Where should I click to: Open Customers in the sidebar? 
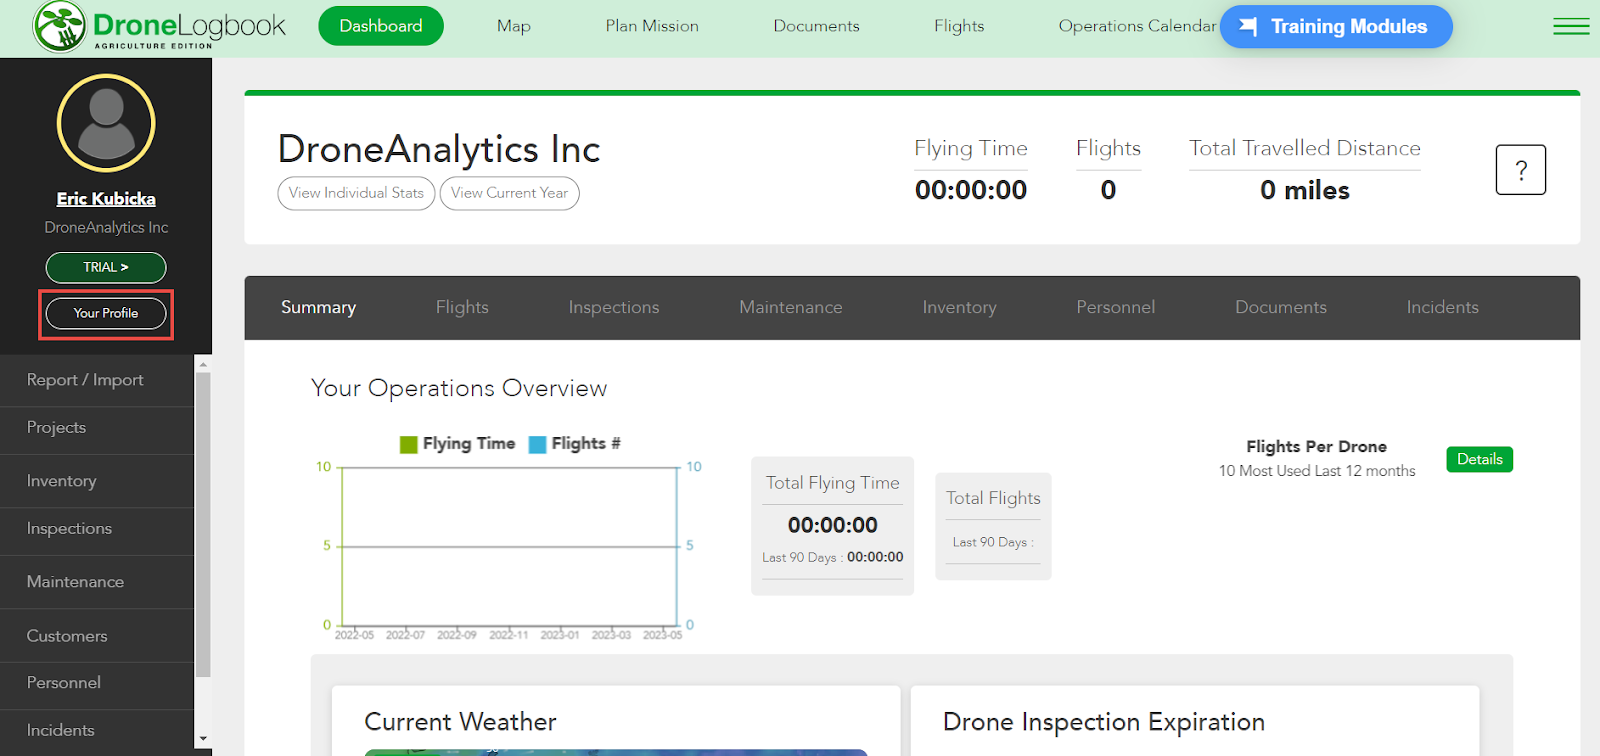coord(97,636)
